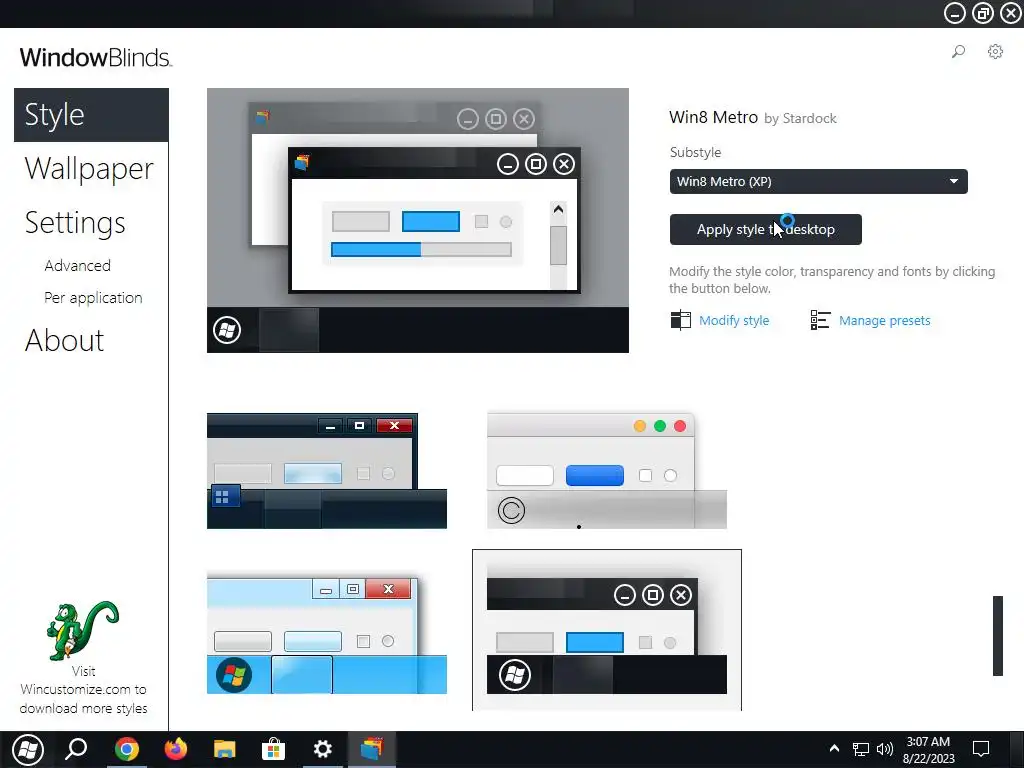Open the search magnifier in WindowBlinds header

[x=958, y=52]
